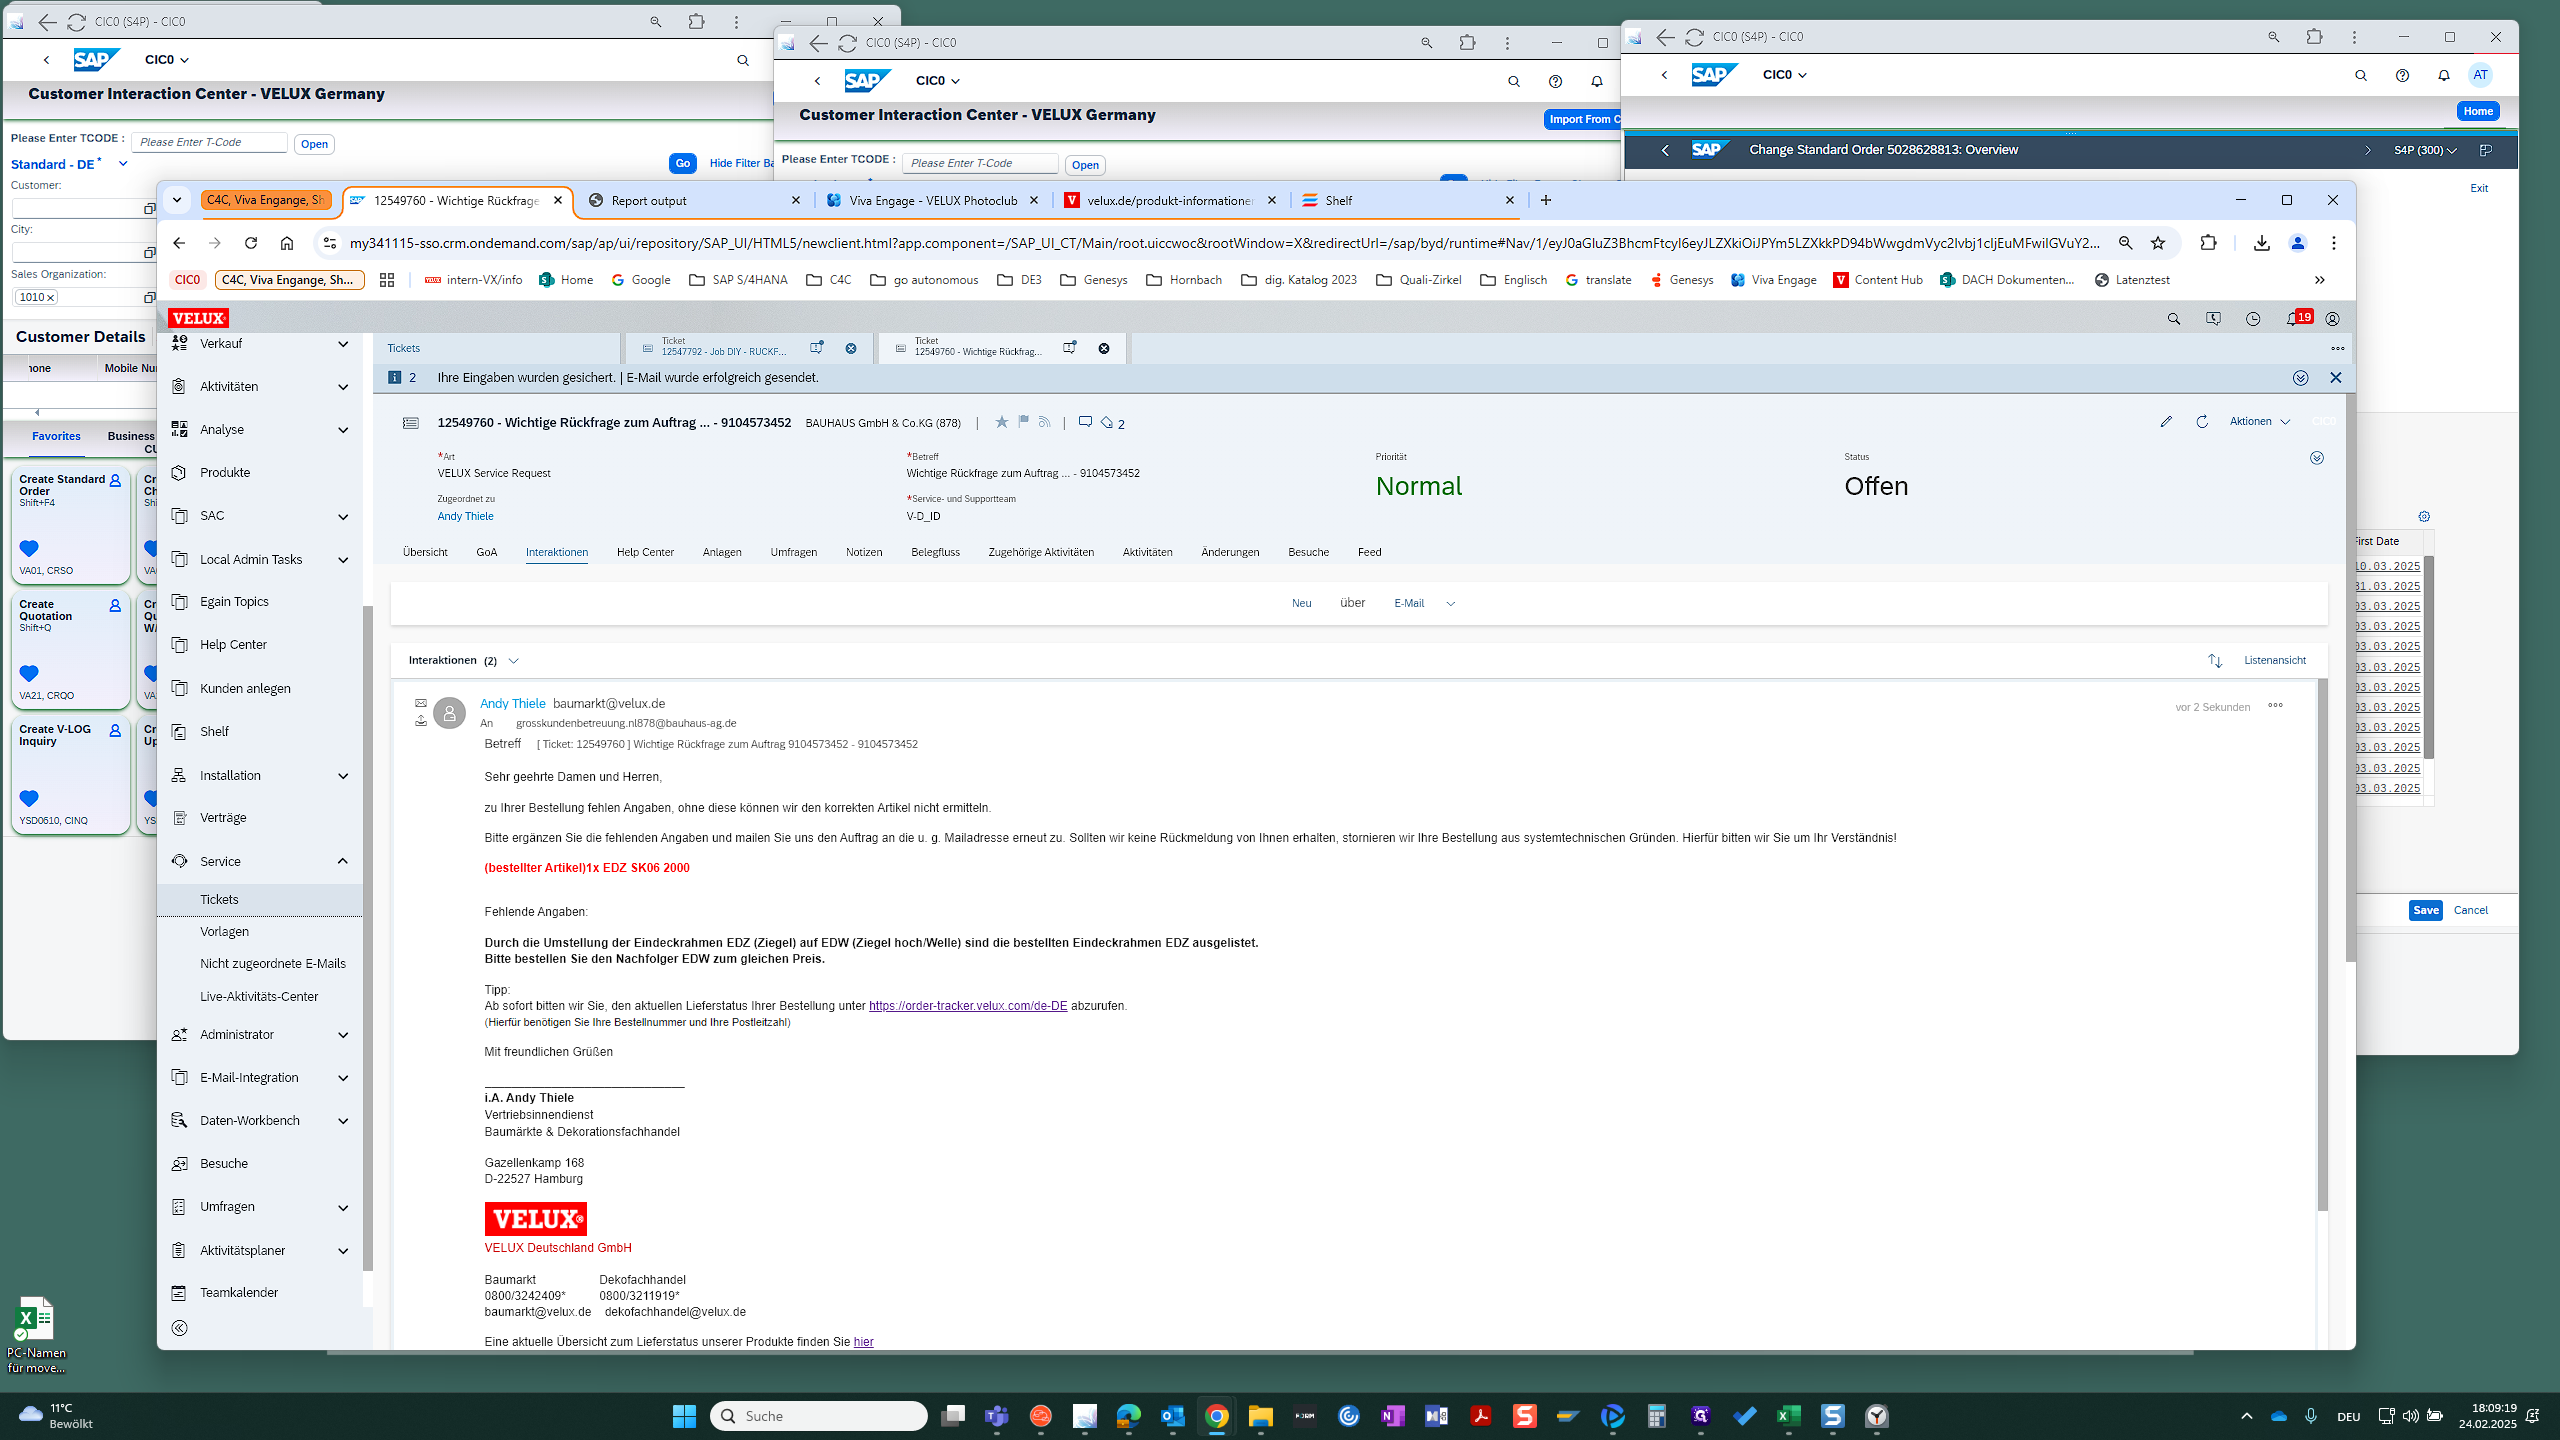This screenshot has width=2560, height=1440.
Task: Switch to the Übersicht tab
Action: [x=425, y=552]
